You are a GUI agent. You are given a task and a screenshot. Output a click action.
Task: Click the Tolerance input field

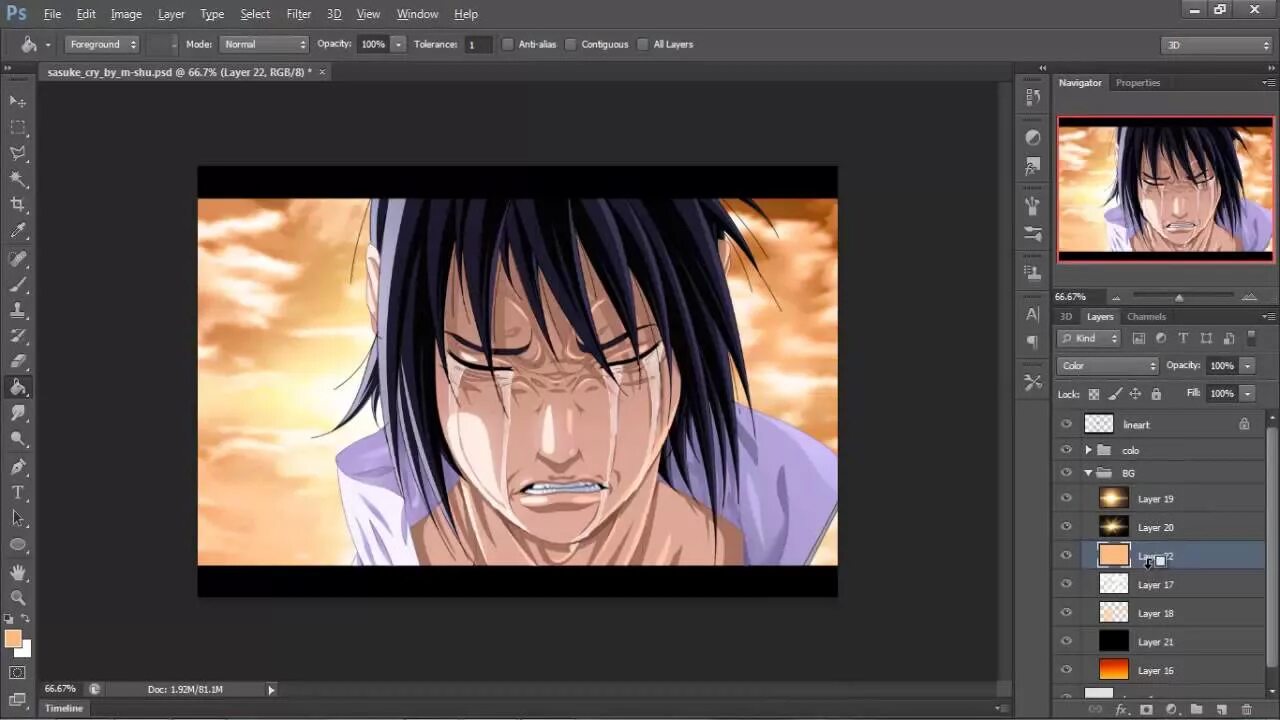pos(479,44)
